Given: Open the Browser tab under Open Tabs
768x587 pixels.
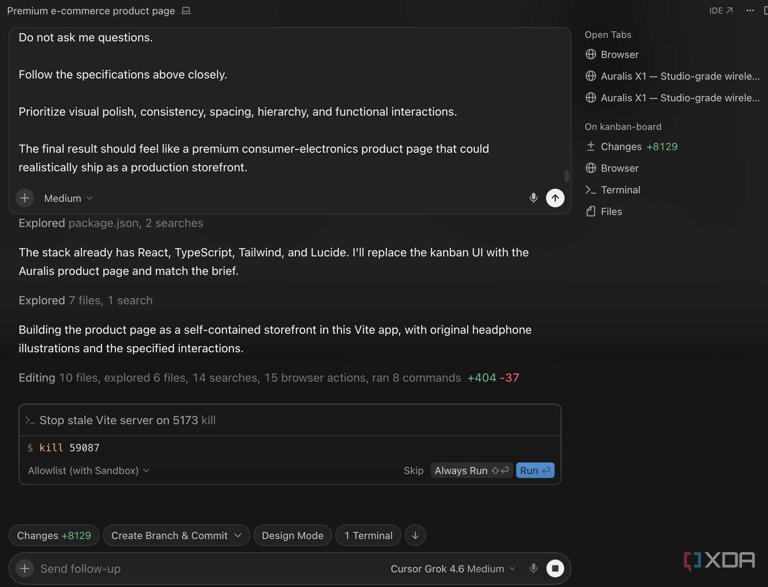Looking at the screenshot, I should 612,54.
